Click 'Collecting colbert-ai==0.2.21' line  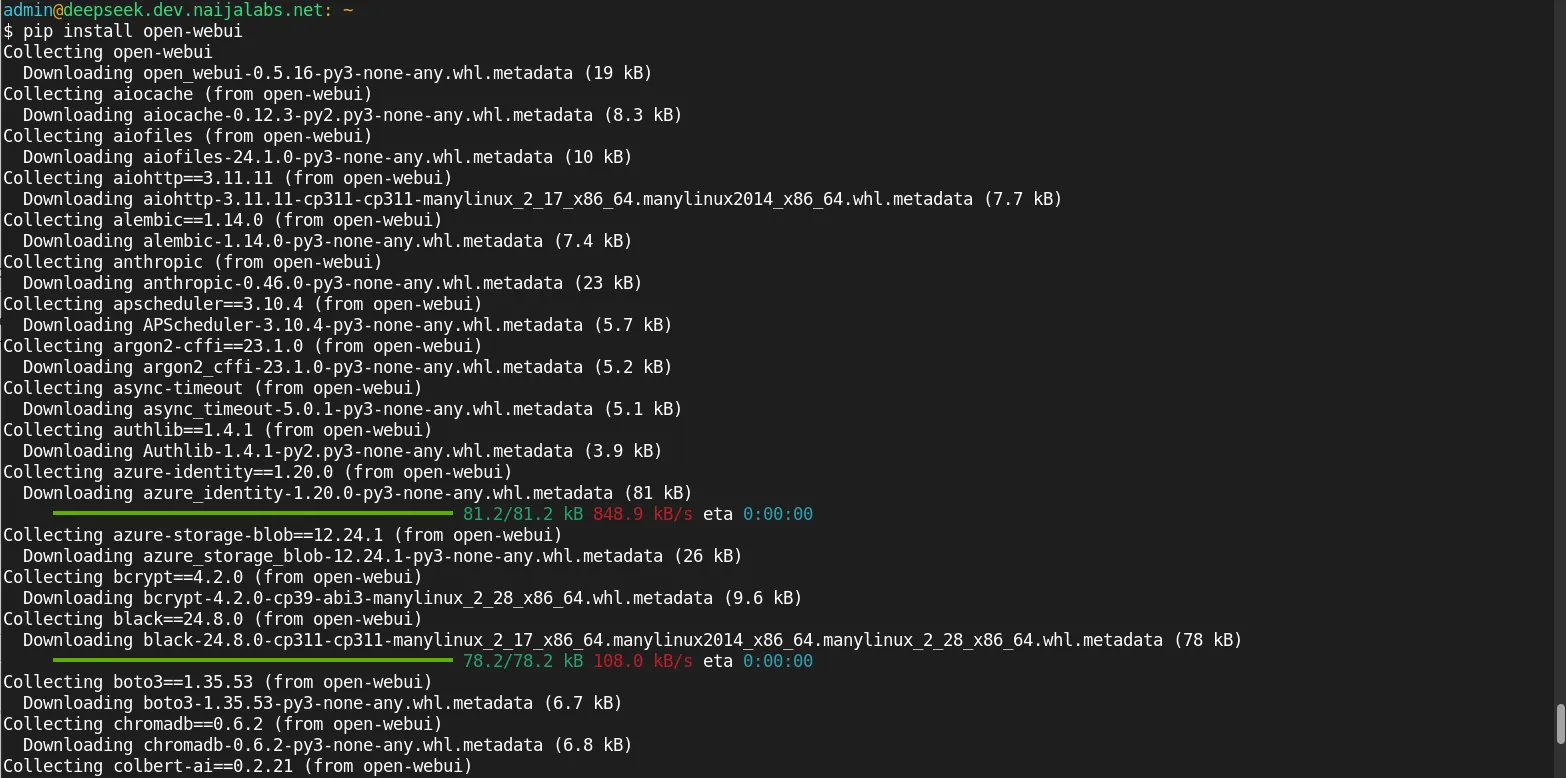(x=238, y=766)
